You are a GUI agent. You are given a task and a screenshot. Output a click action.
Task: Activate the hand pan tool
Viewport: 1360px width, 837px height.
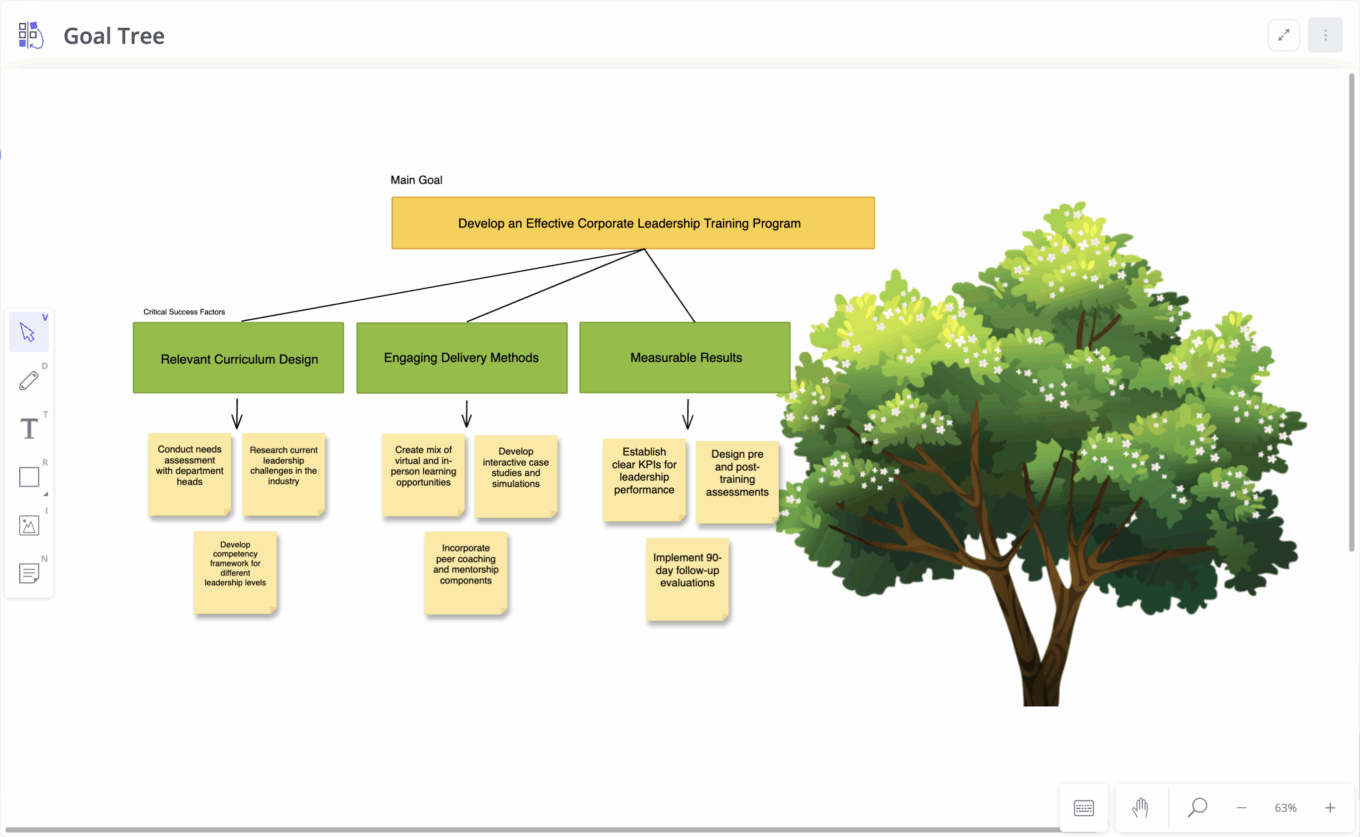(1140, 807)
